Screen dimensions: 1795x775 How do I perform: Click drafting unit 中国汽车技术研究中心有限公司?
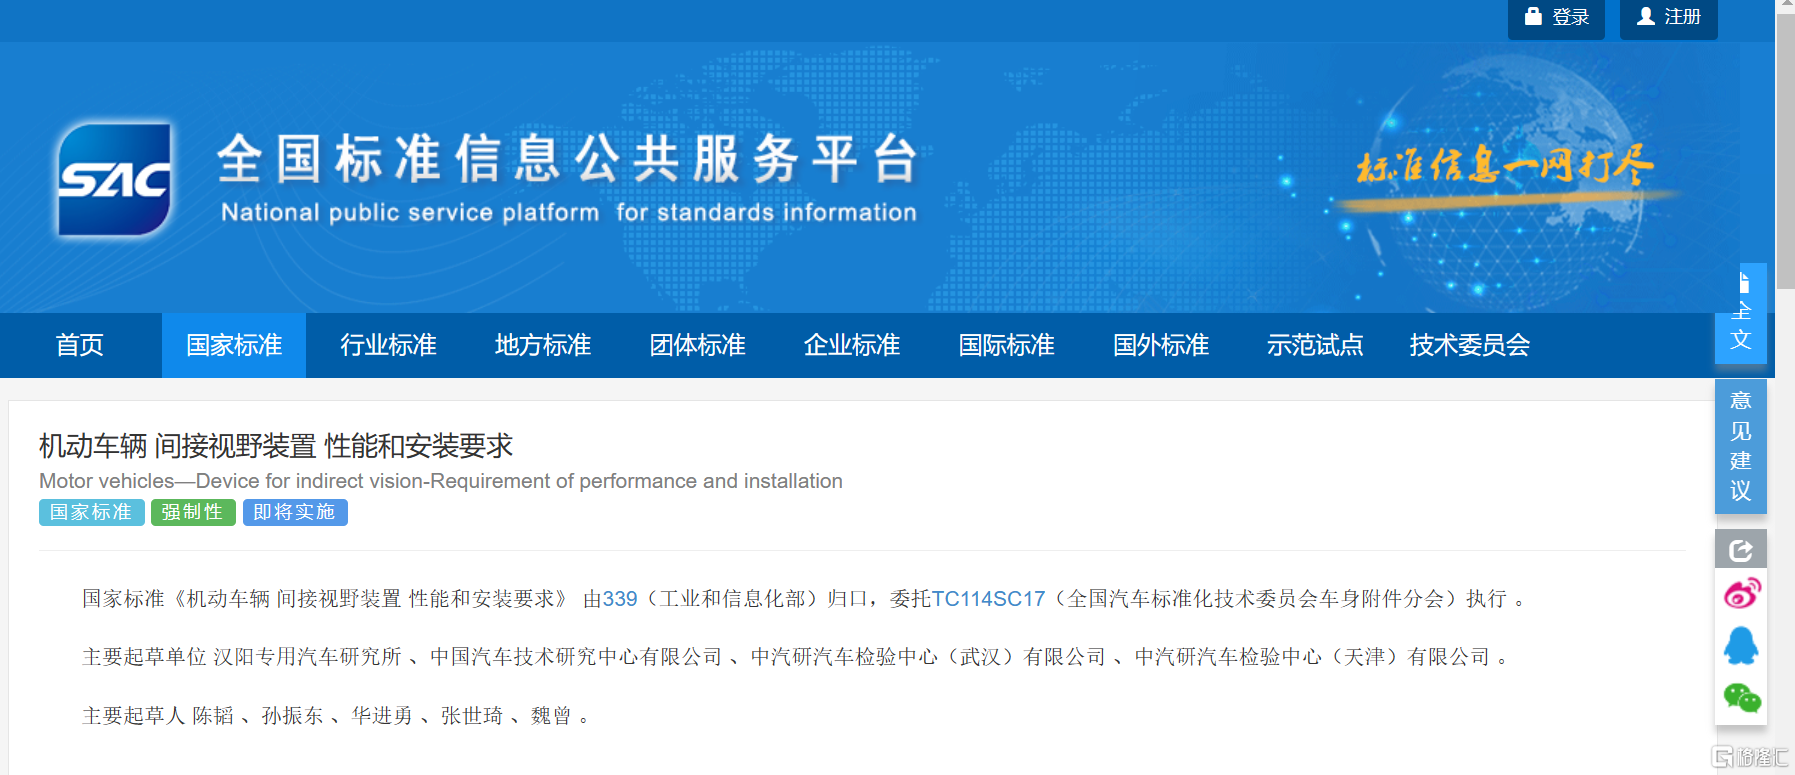pyautogui.click(x=576, y=657)
